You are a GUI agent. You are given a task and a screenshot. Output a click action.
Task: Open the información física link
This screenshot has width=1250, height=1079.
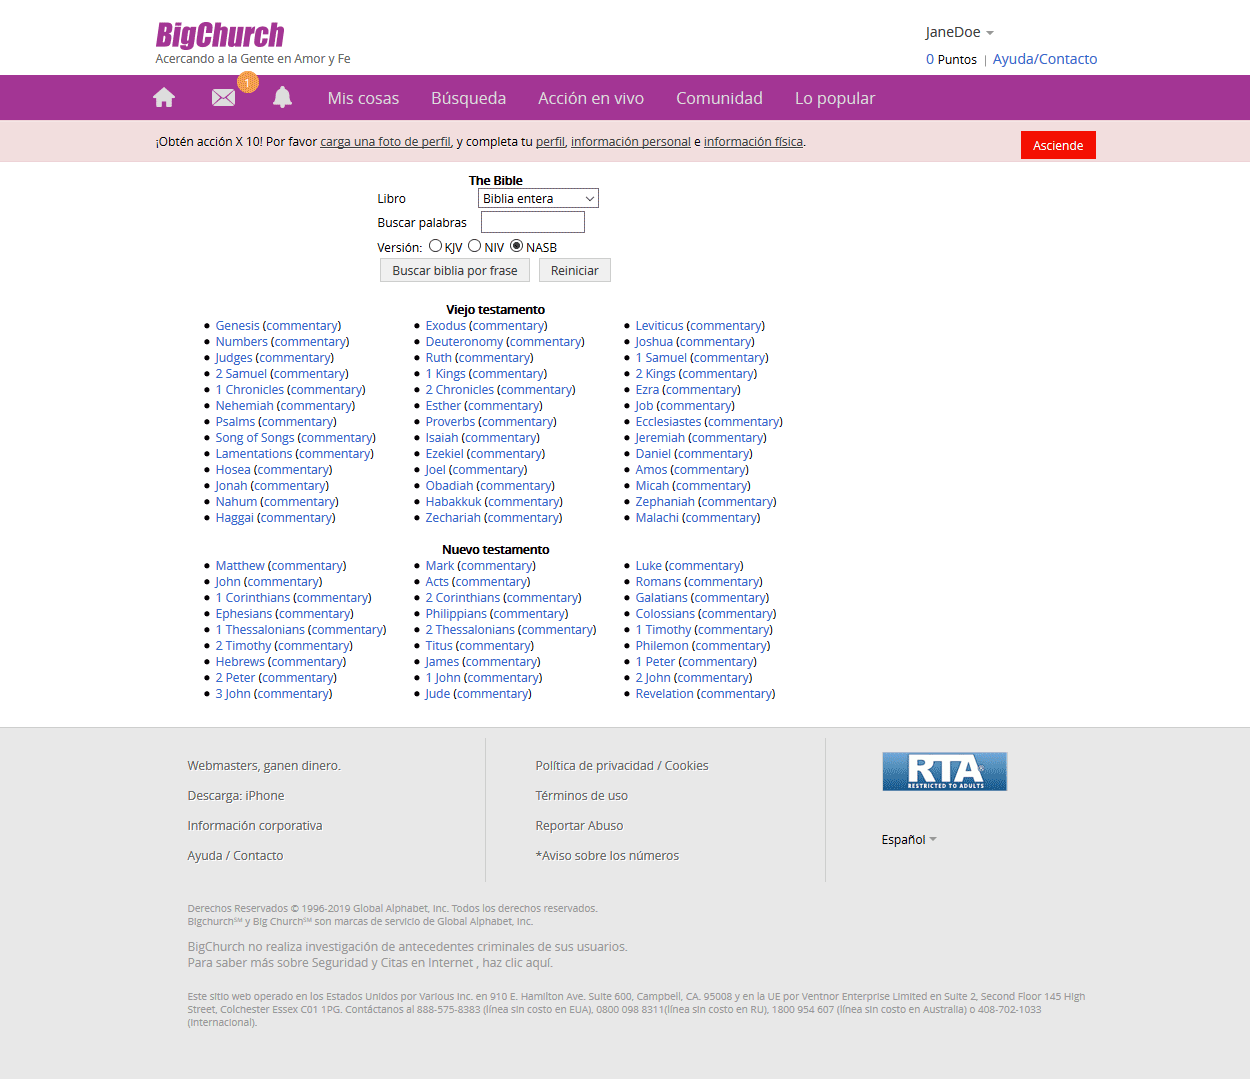(x=753, y=142)
